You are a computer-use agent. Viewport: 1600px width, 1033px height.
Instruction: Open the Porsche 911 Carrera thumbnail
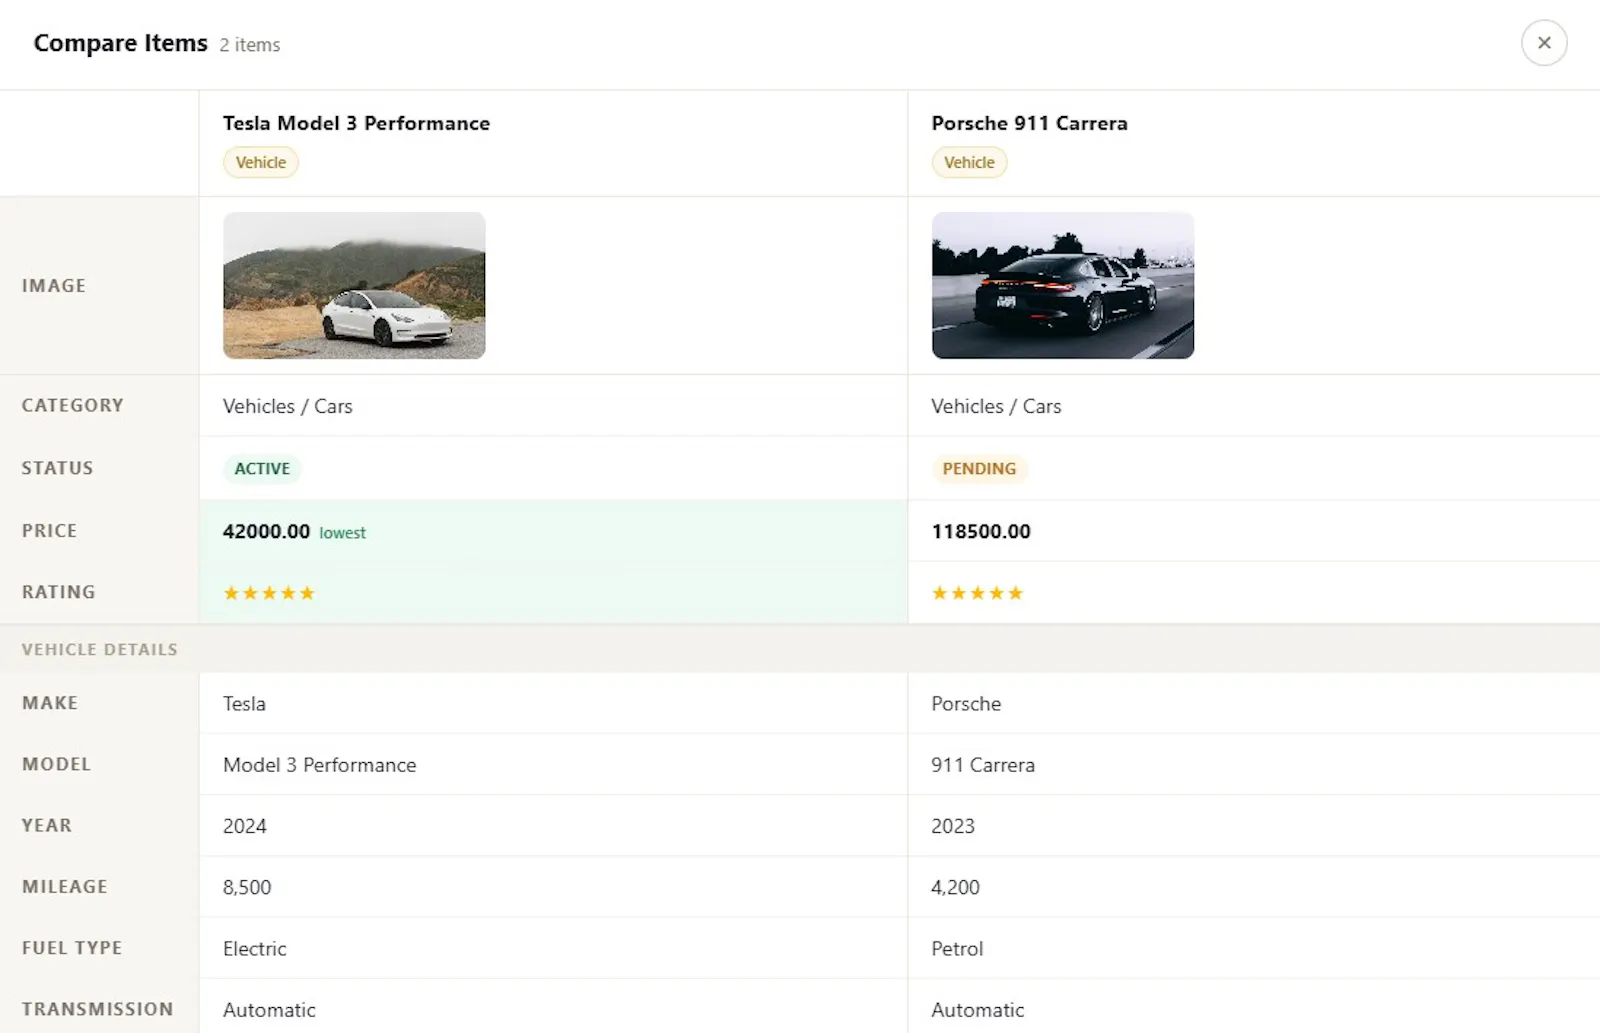point(1063,285)
